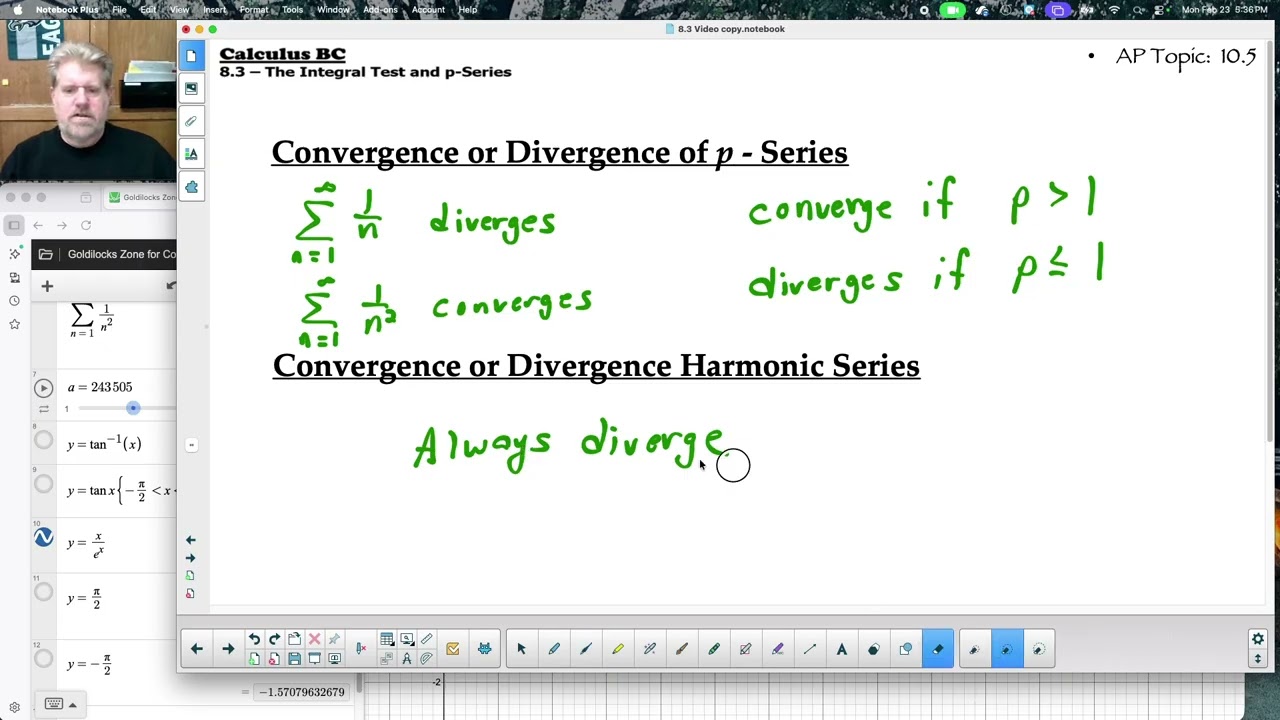
Task: Click the blue monster add-on icon in toolbar
Action: point(485,649)
